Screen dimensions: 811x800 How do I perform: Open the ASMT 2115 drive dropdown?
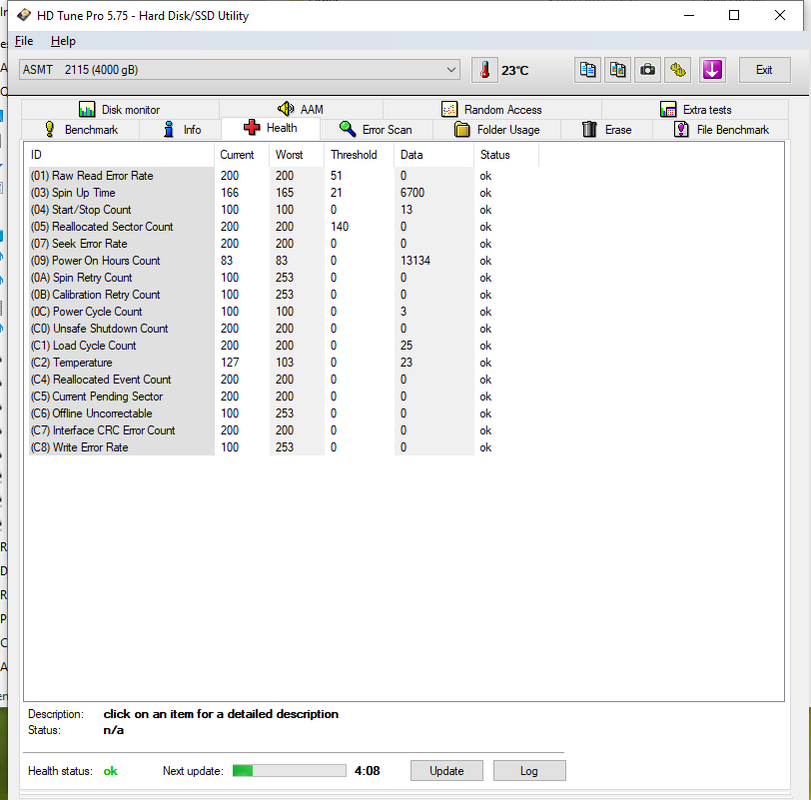239,70
